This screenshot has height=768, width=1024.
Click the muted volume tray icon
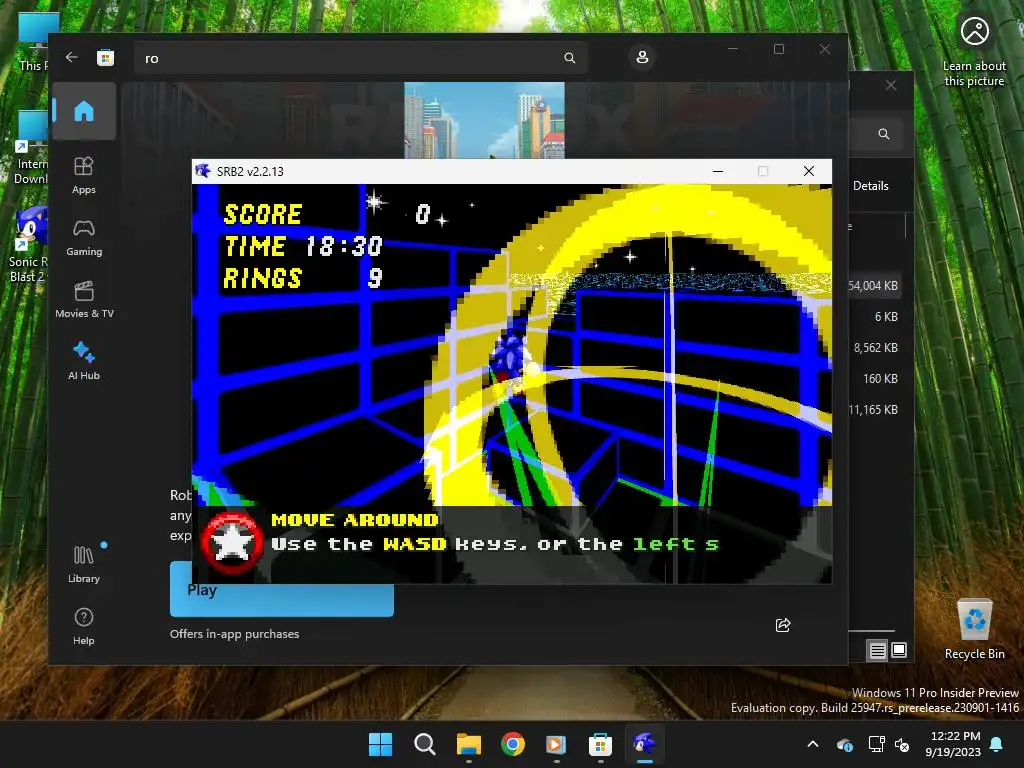click(903, 744)
